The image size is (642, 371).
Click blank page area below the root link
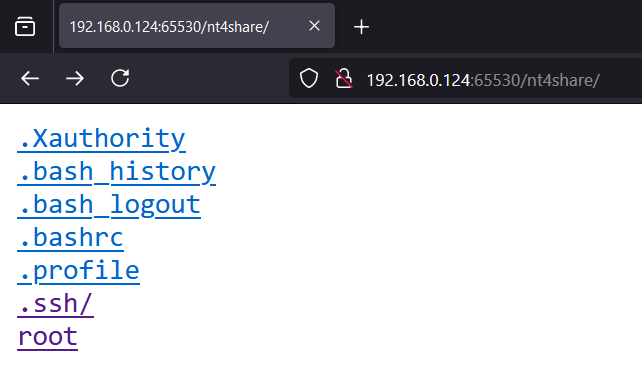[319, 362]
